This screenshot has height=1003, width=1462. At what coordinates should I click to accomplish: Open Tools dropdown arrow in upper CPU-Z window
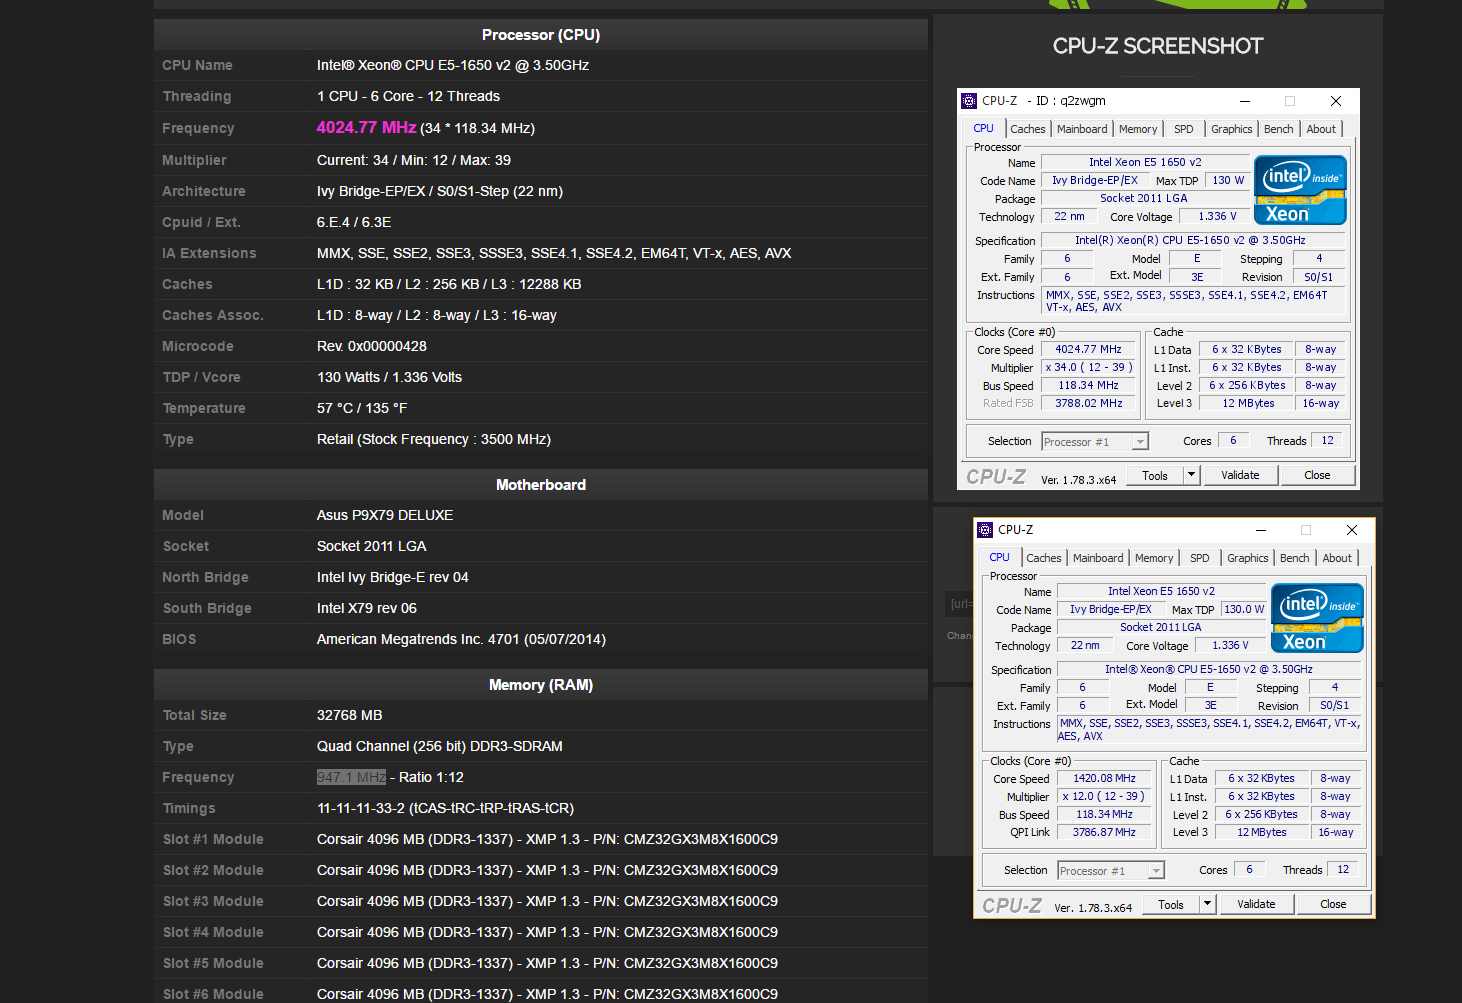click(1191, 476)
